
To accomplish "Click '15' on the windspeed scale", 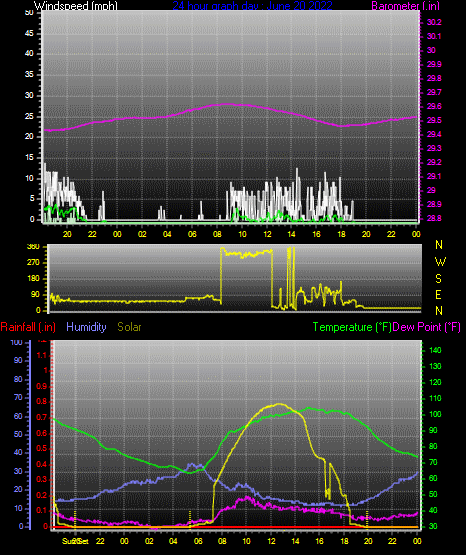I will point(29,158).
